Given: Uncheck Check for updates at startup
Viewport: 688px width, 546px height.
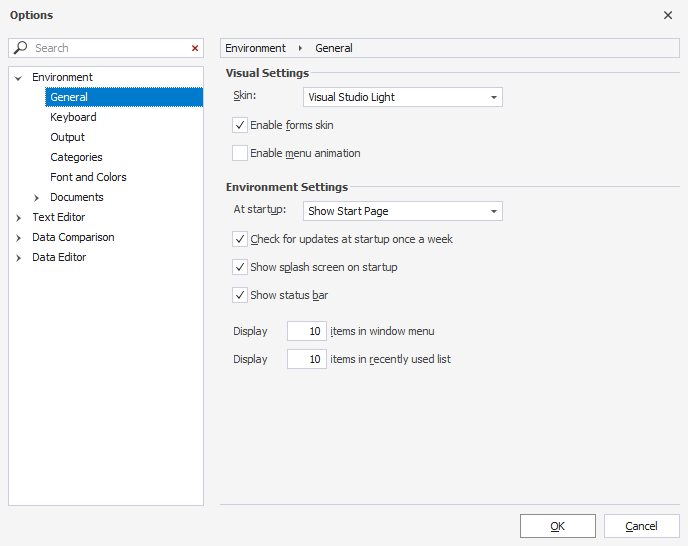Looking at the screenshot, I should coord(240,239).
